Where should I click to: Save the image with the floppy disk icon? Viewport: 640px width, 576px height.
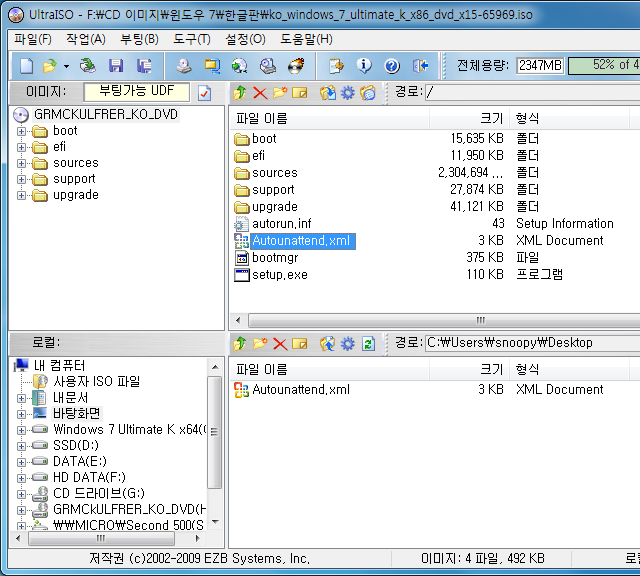click(x=116, y=65)
